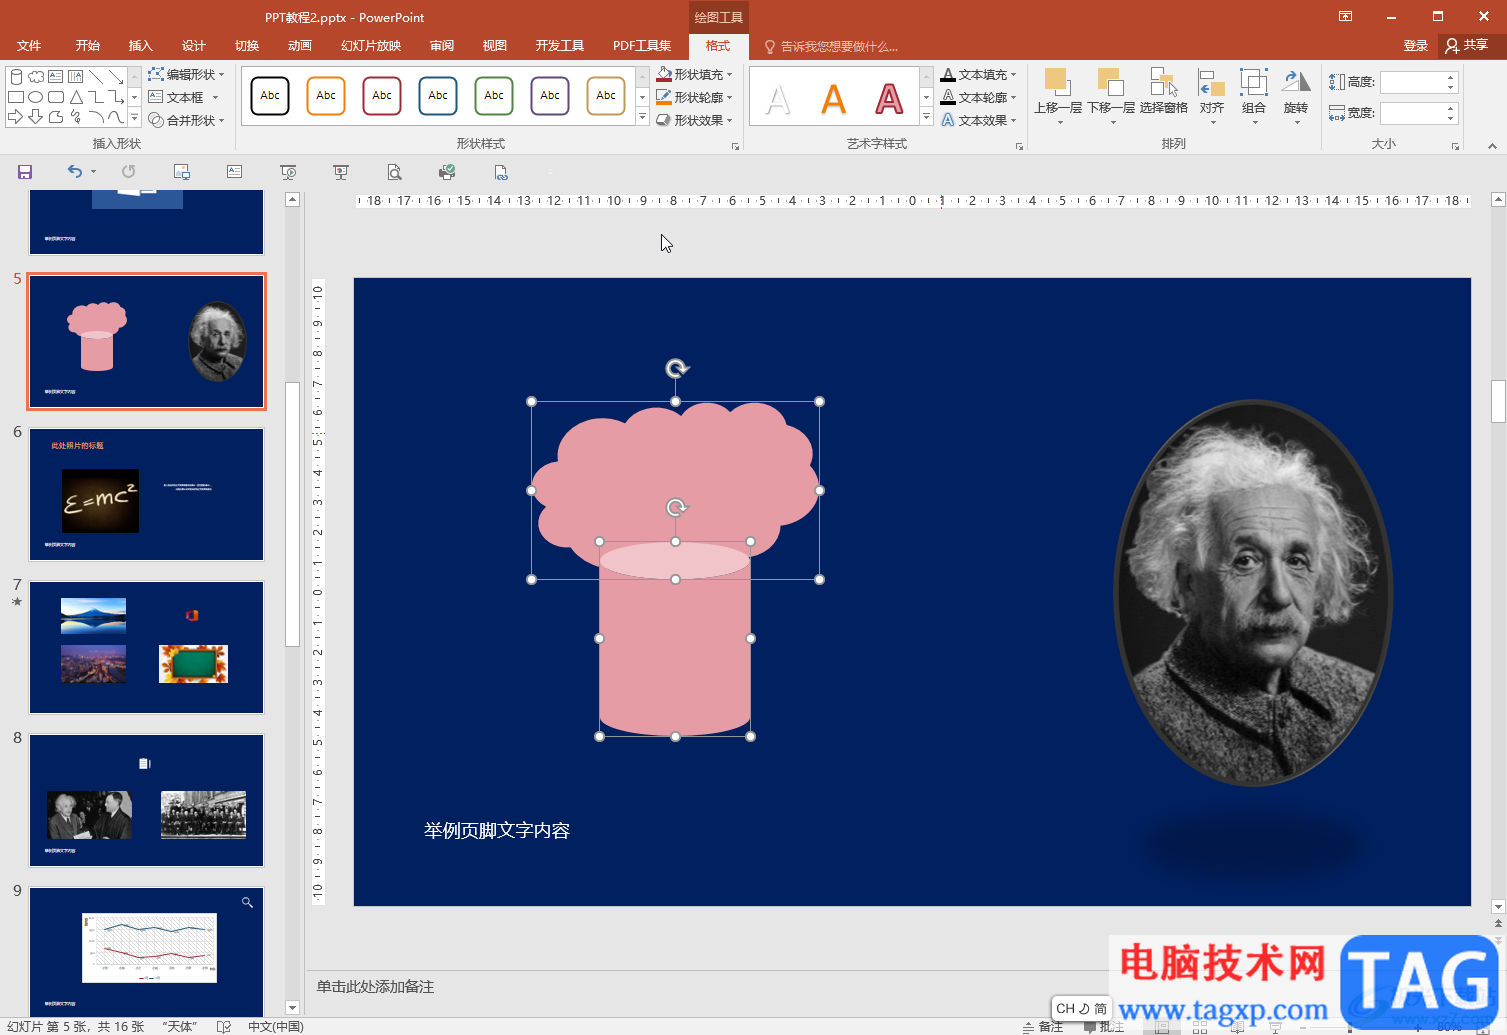Click 下移一层 (Send Backward) button

(1111, 96)
